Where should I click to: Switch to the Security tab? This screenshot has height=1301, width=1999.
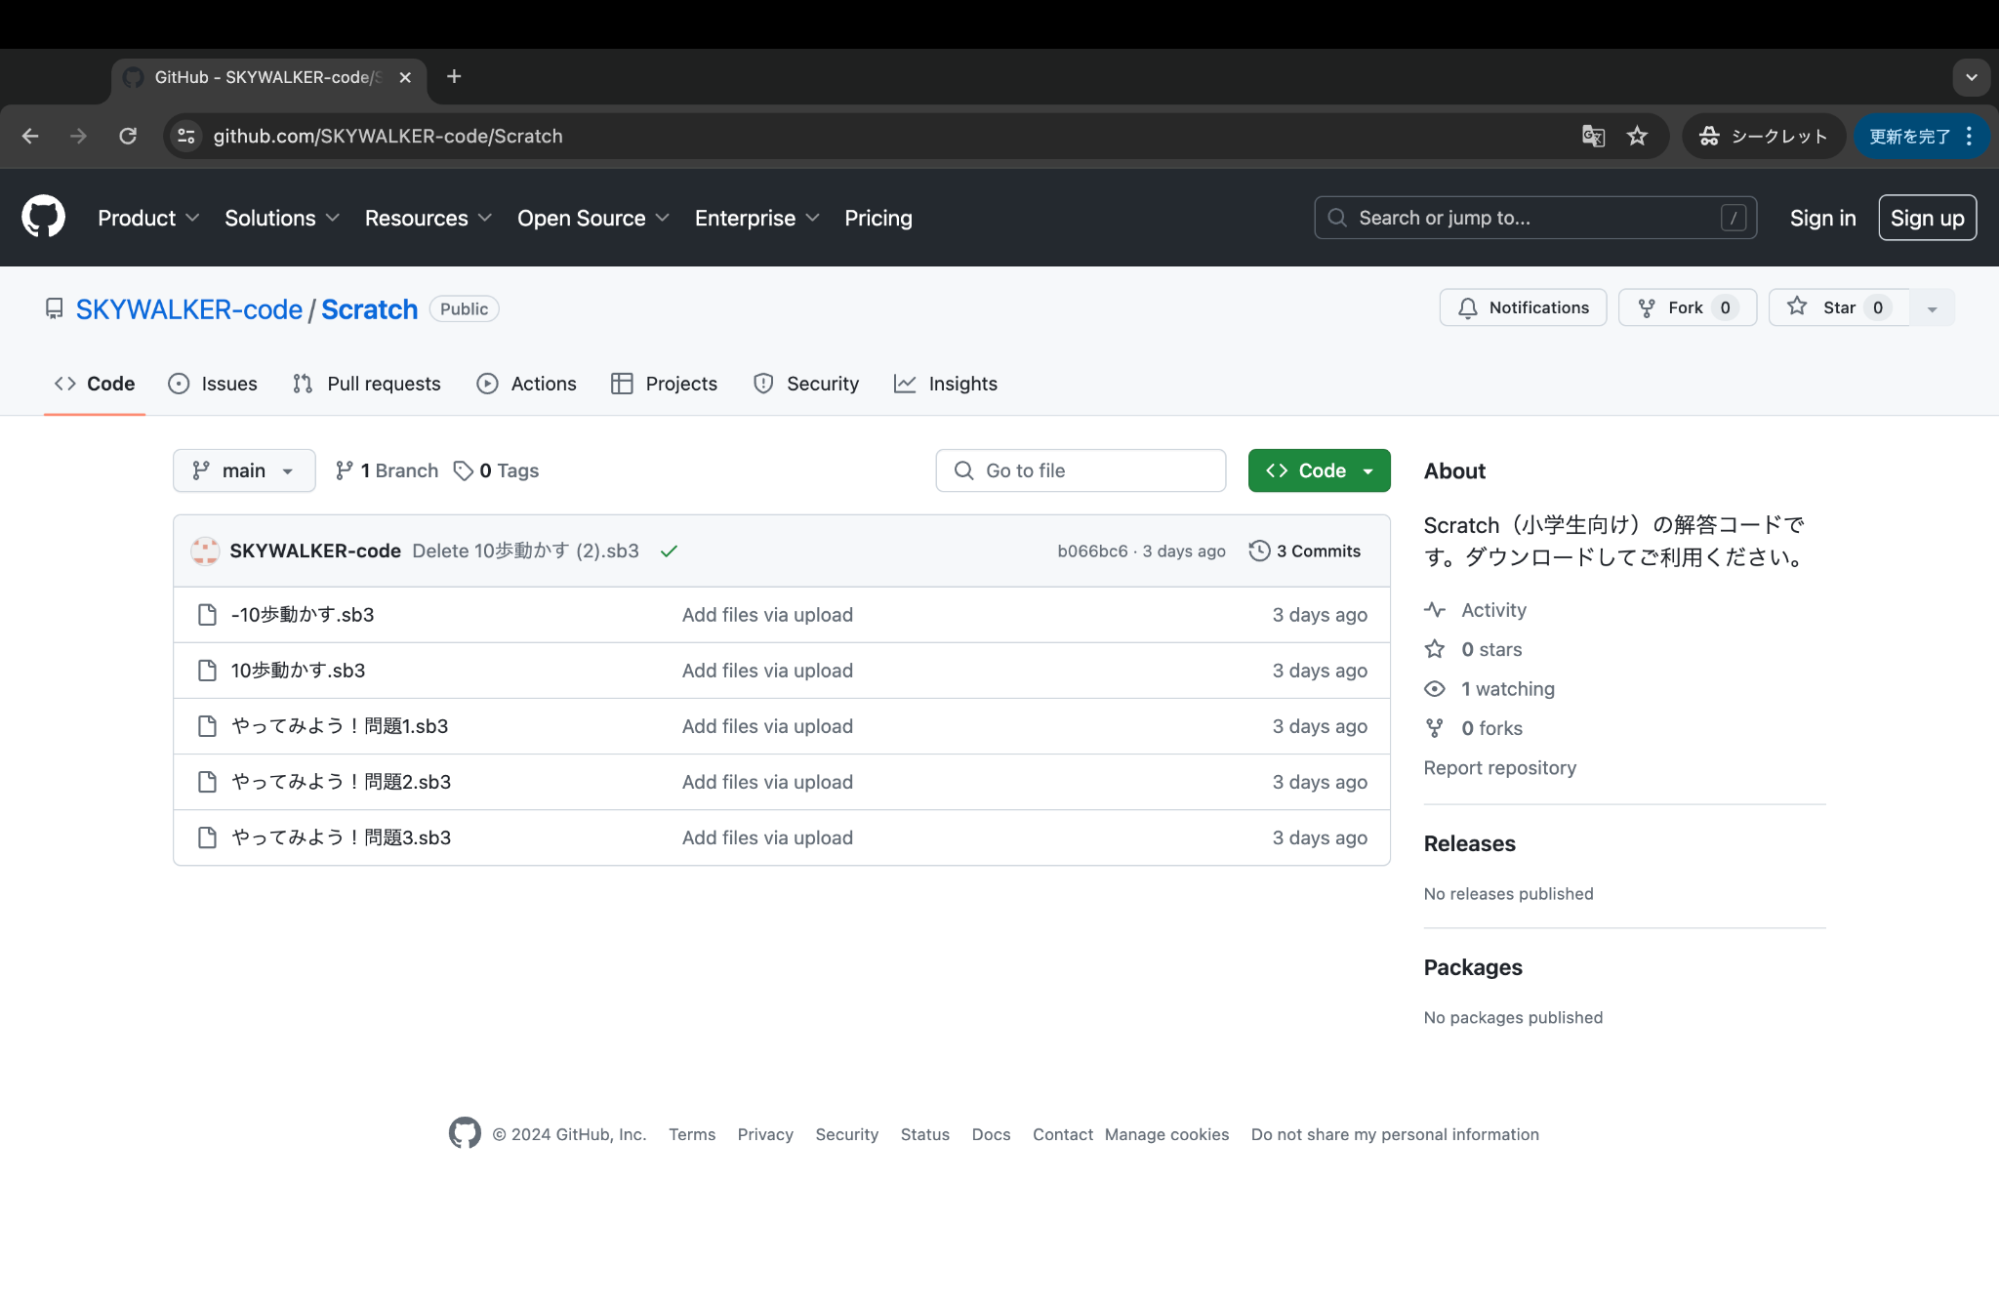coord(806,384)
